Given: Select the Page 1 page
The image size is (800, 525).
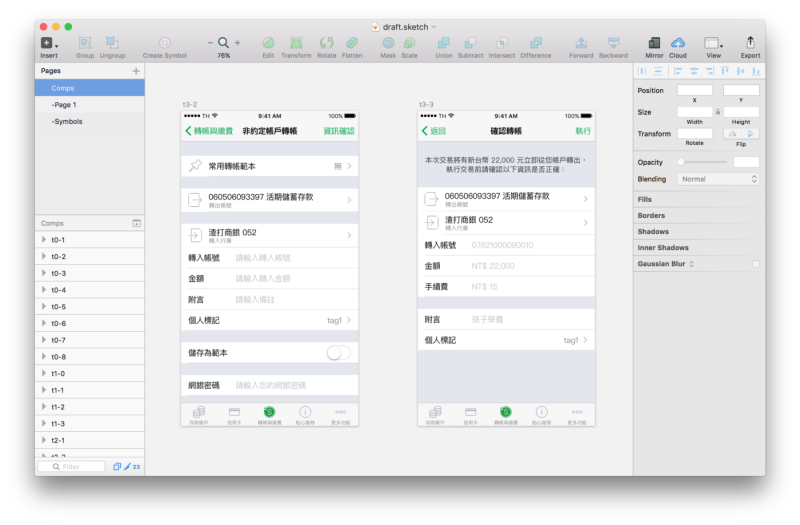Looking at the screenshot, I should coord(65,105).
